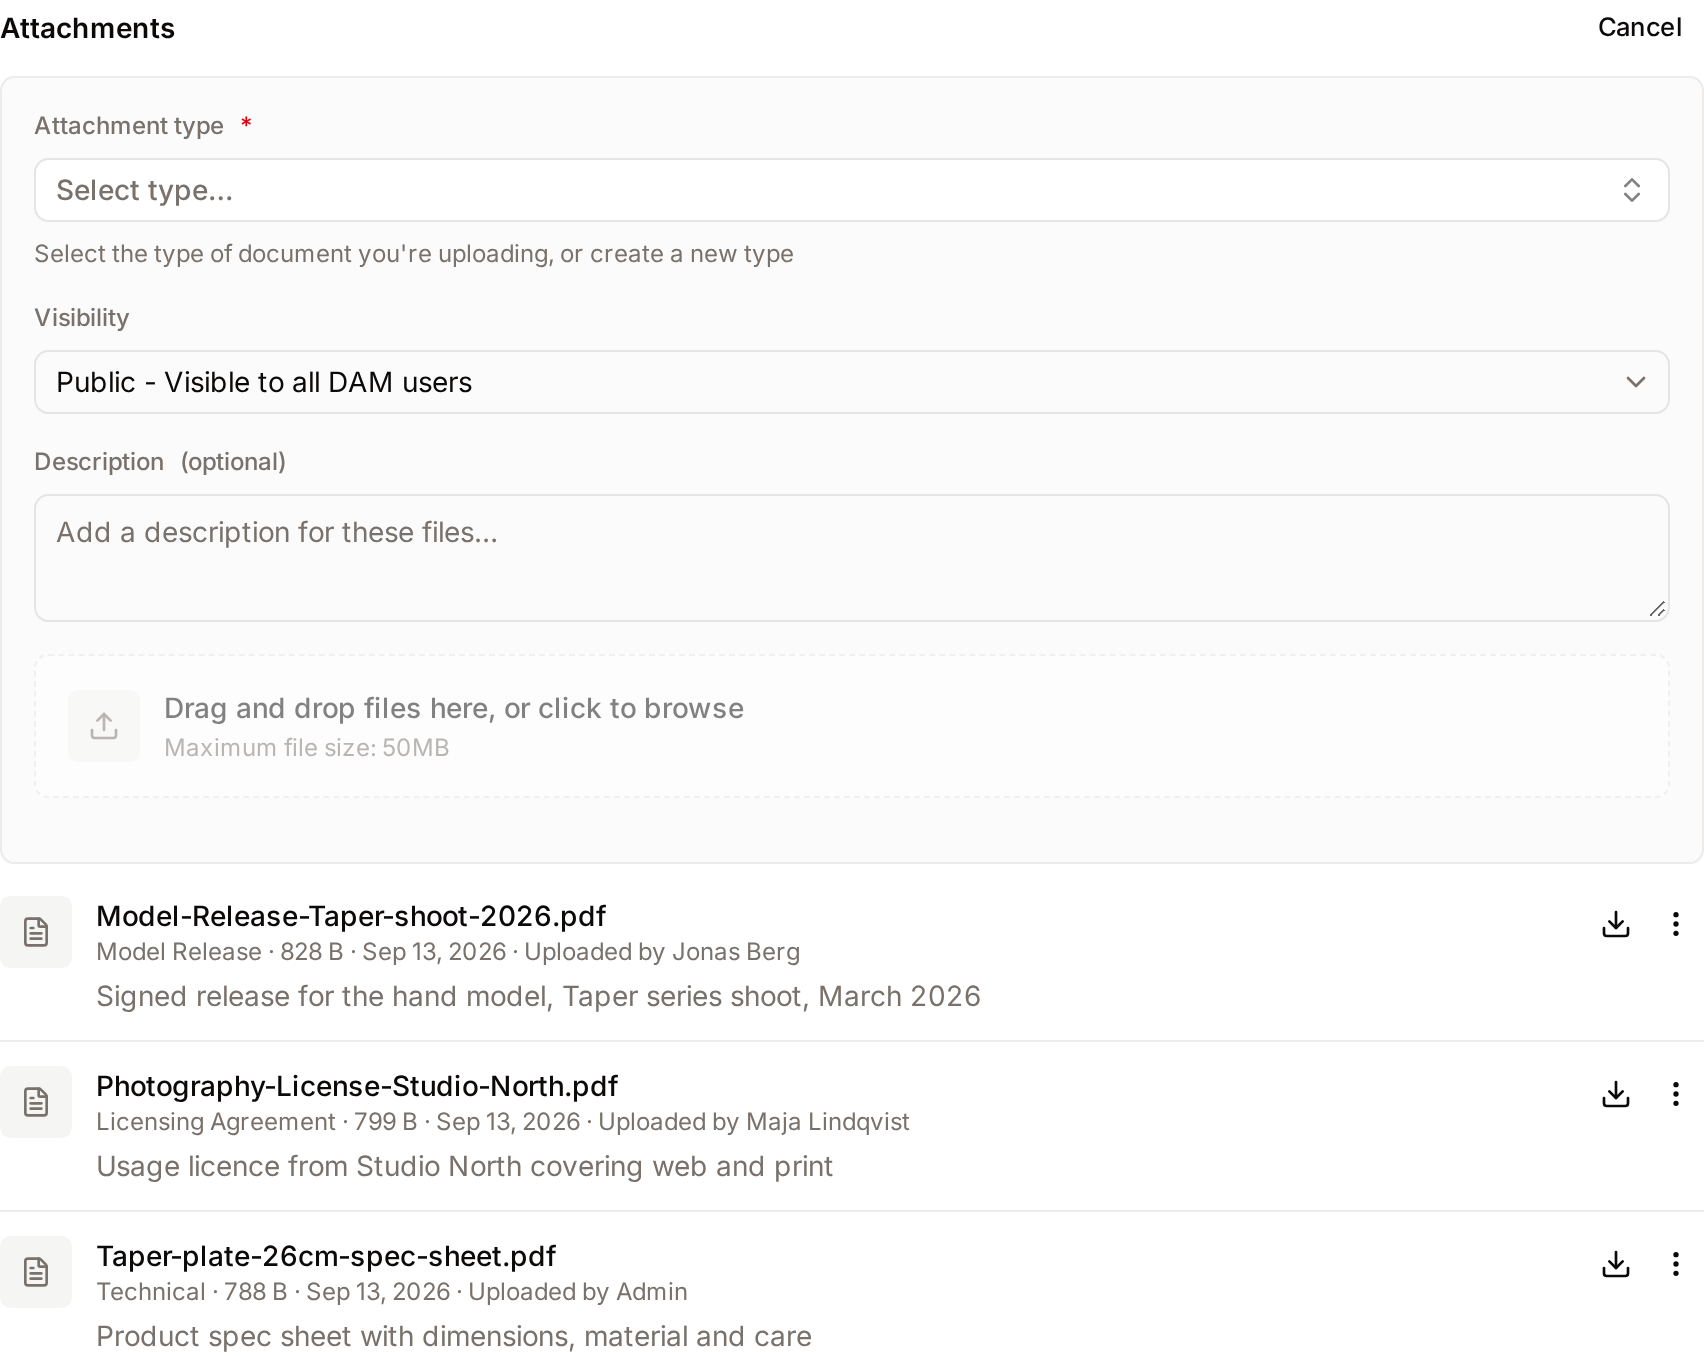Open more options for Taper-plate-26cm-spec-sheet.pdf
The image size is (1704, 1356).
(x=1675, y=1264)
